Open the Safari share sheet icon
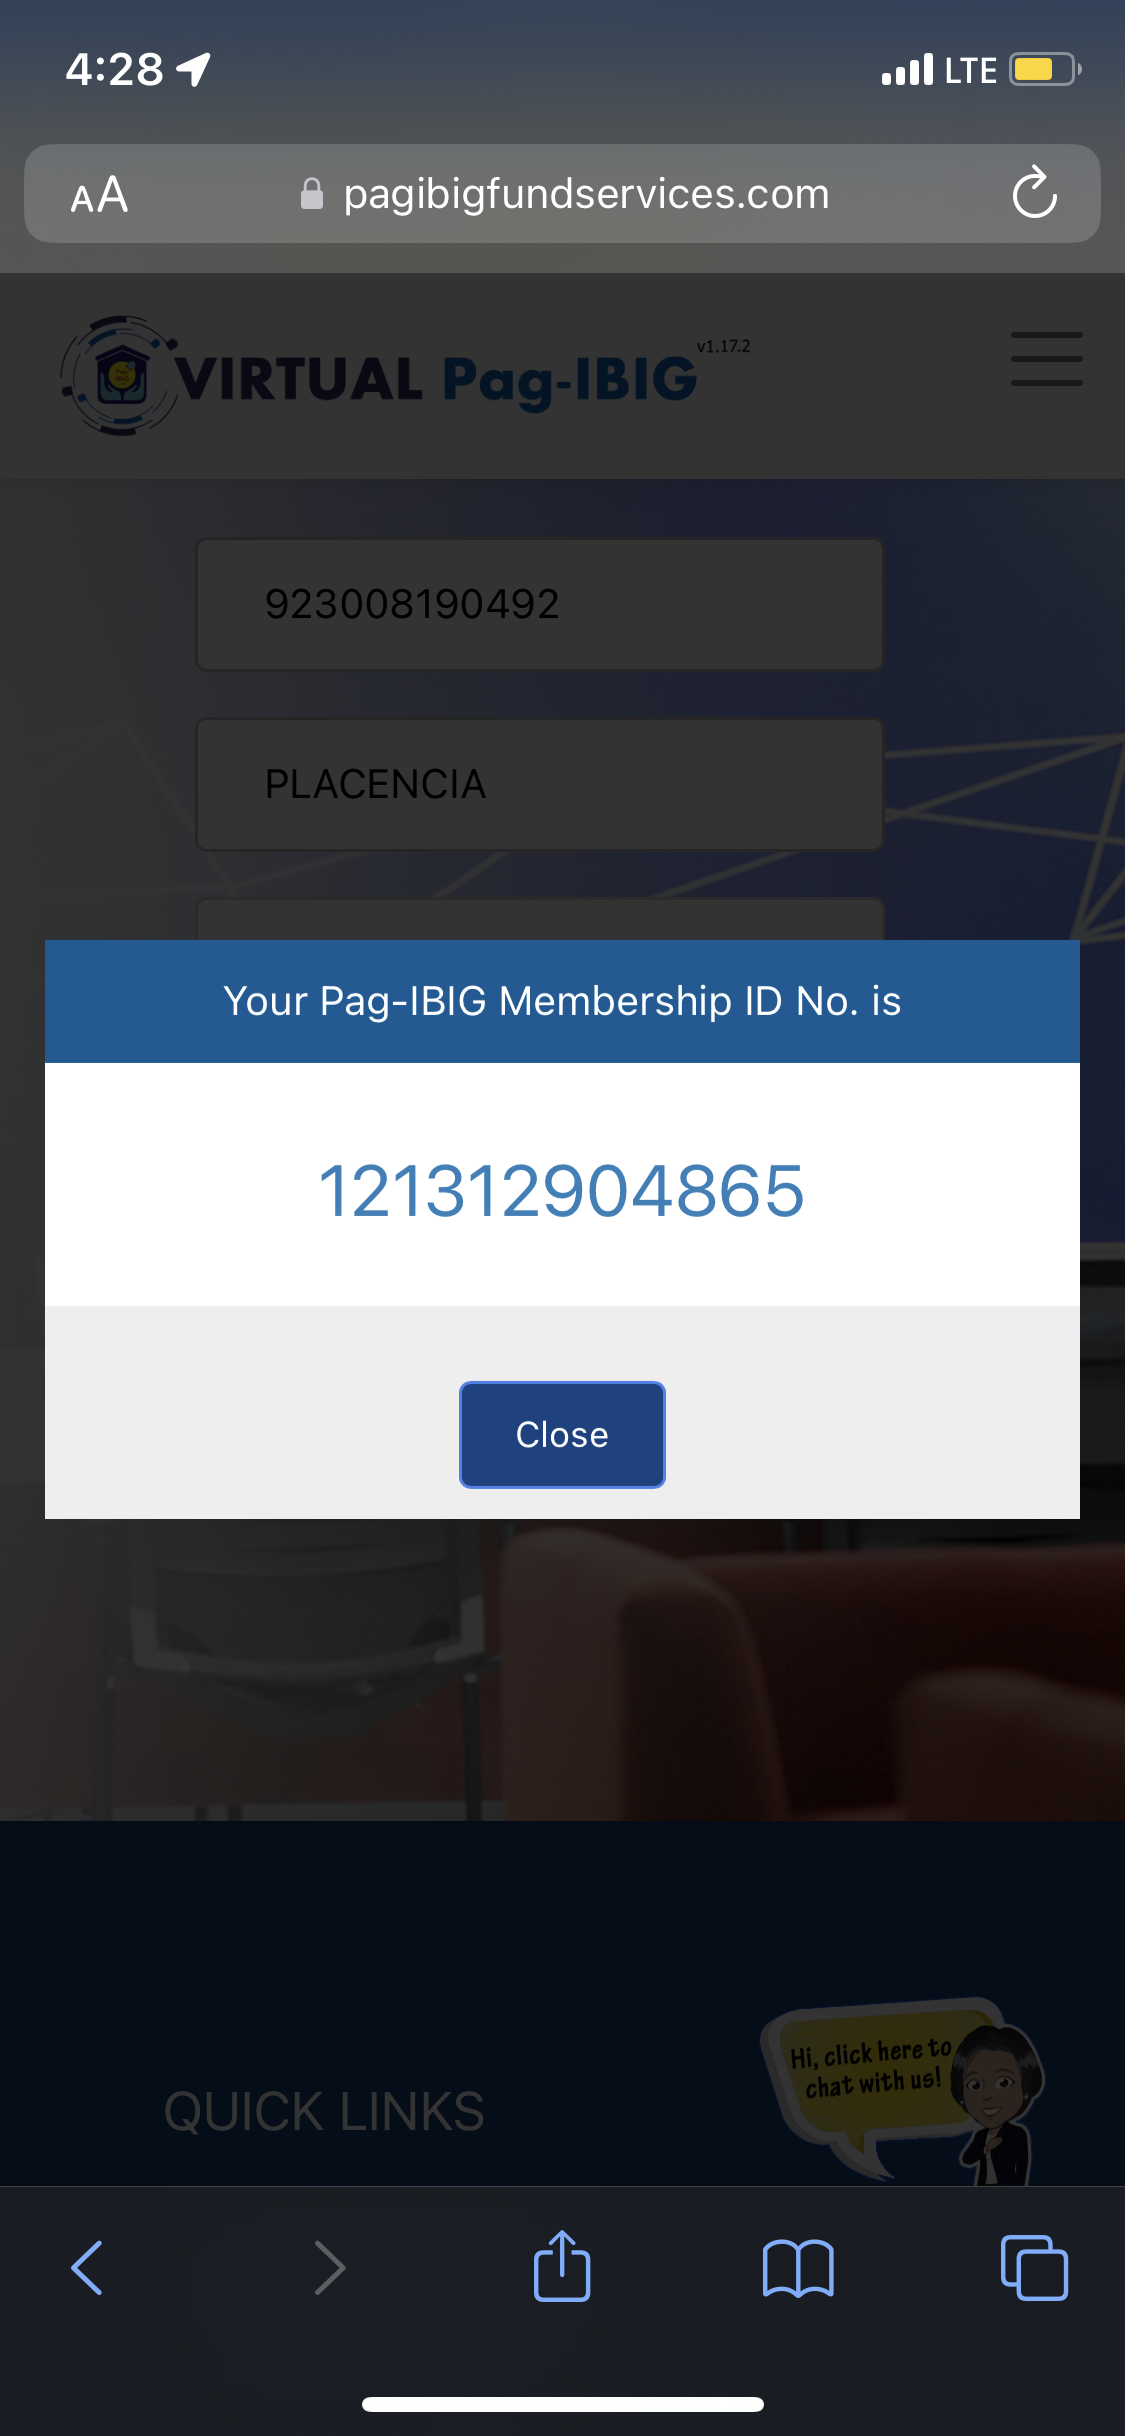This screenshot has width=1125, height=2436. pyautogui.click(x=562, y=2266)
